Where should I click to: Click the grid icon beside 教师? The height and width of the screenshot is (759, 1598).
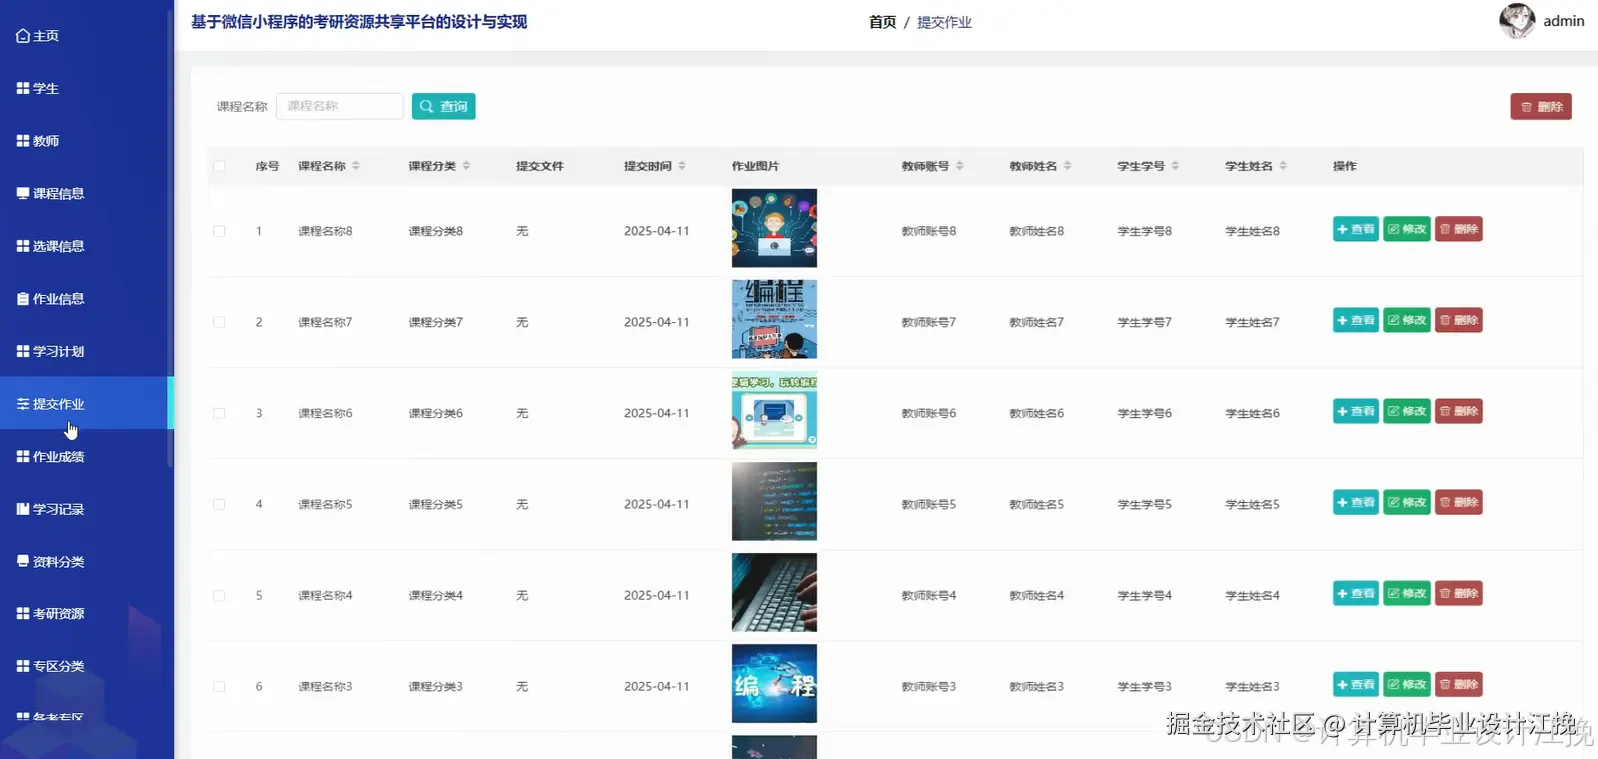click(x=23, y=141)
